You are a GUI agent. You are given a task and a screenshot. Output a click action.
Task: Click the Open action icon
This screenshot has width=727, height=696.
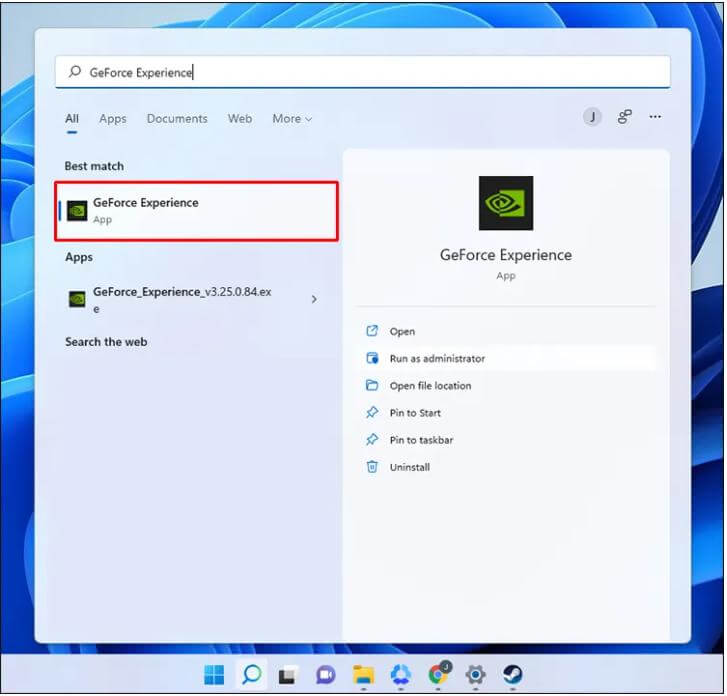[372, 331]
